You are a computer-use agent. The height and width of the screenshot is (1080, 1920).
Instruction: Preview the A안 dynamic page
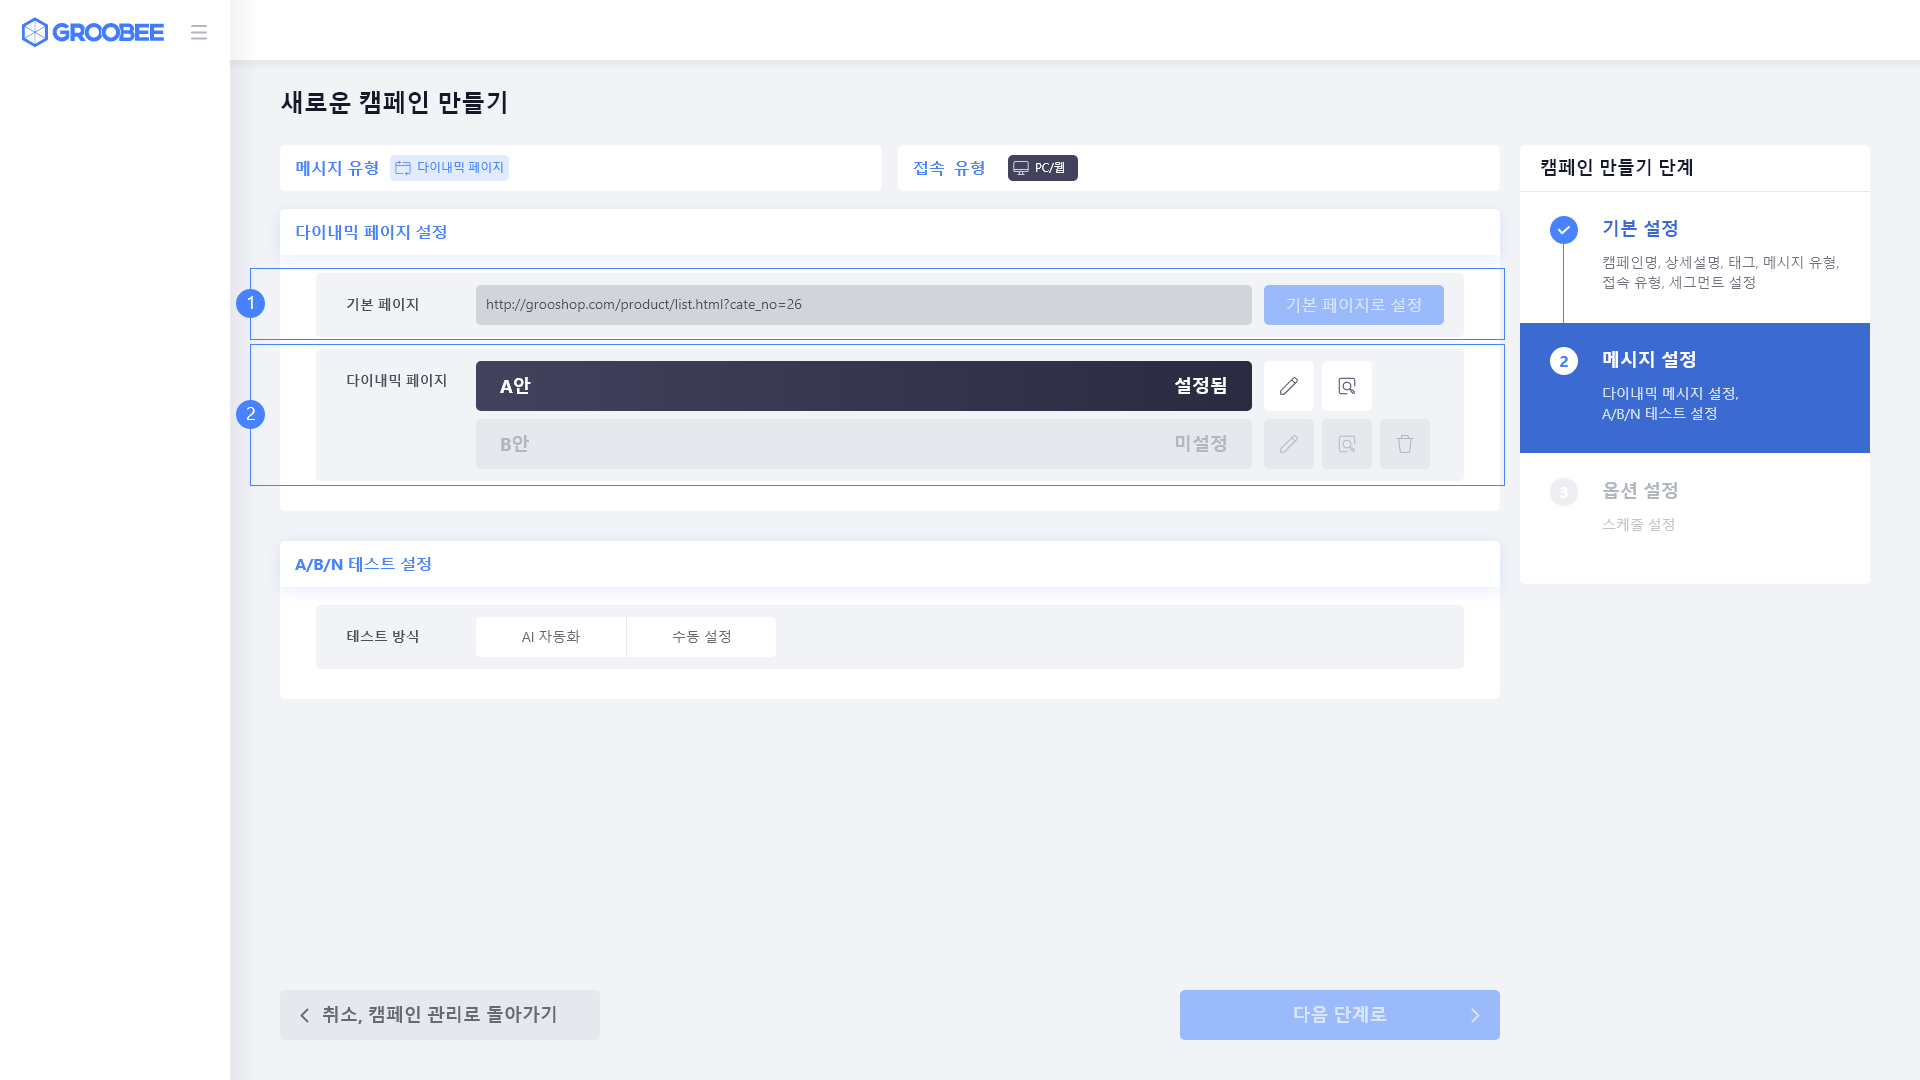1346,386
